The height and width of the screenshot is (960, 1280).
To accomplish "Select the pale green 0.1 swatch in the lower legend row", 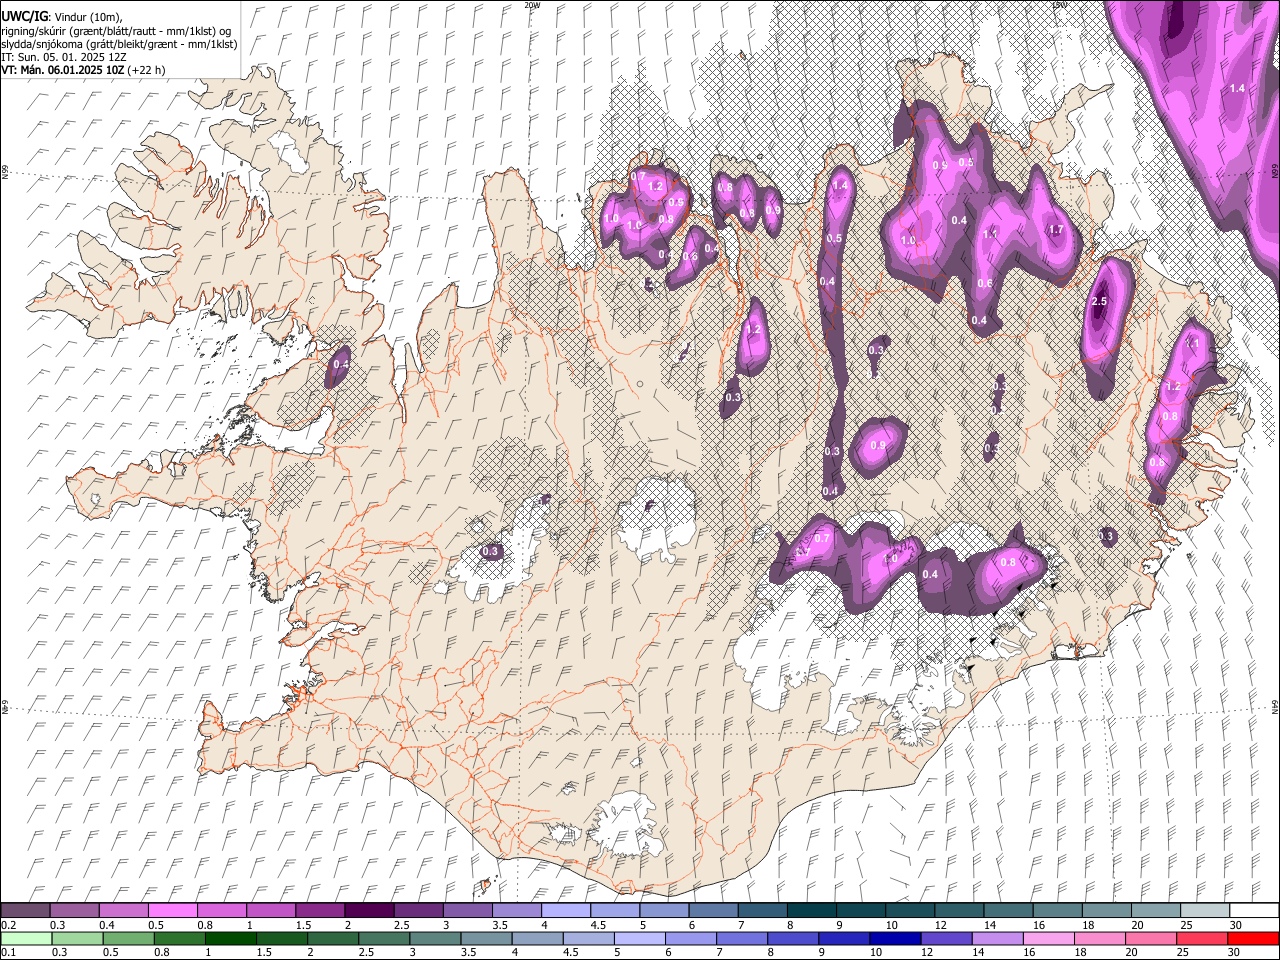I will pyautogui.click(x=25, y=938).
